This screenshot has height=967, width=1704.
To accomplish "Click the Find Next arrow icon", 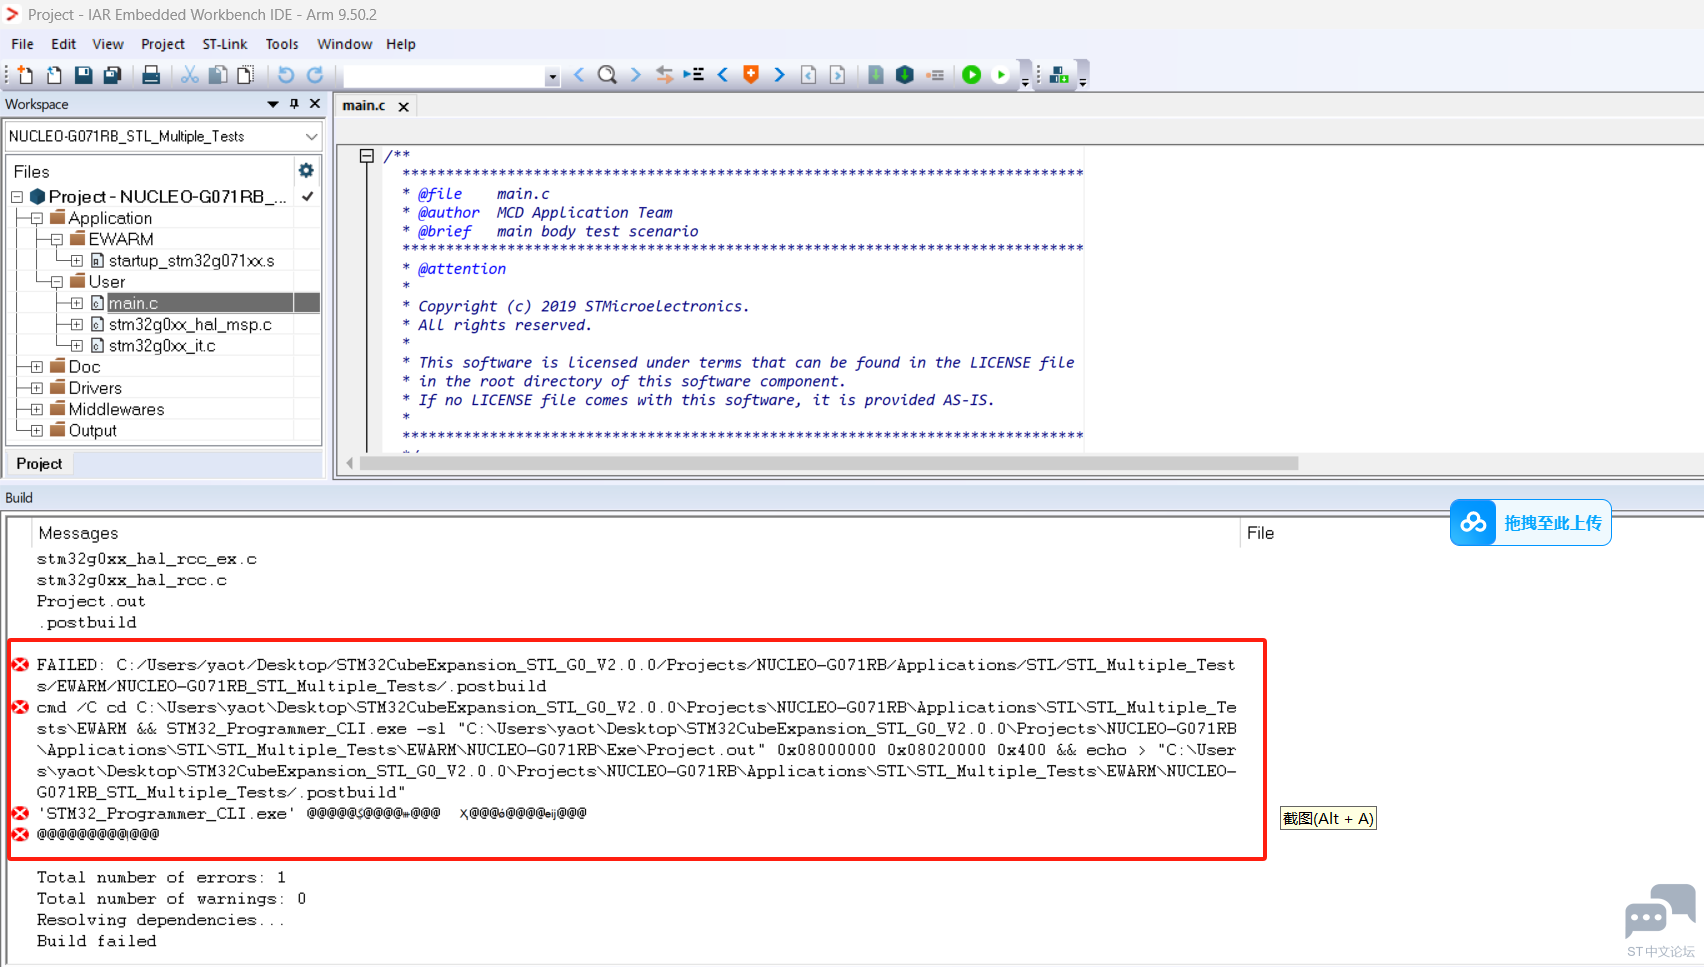I will tap(635, 75).
